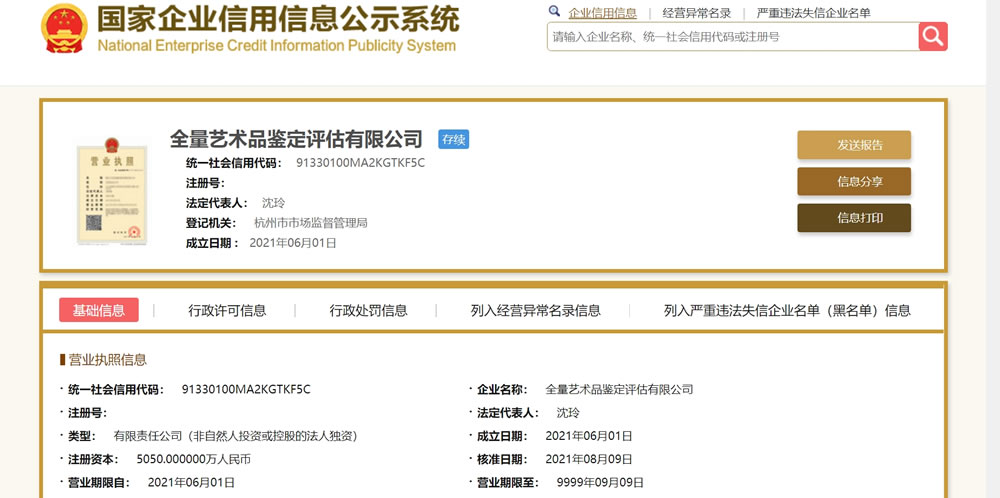The width and height of the screenshot is (1000, 498).
Task: Click company type 有限责任公司（非自然人投资或控股的法人独资）
Action: [235, 436]
